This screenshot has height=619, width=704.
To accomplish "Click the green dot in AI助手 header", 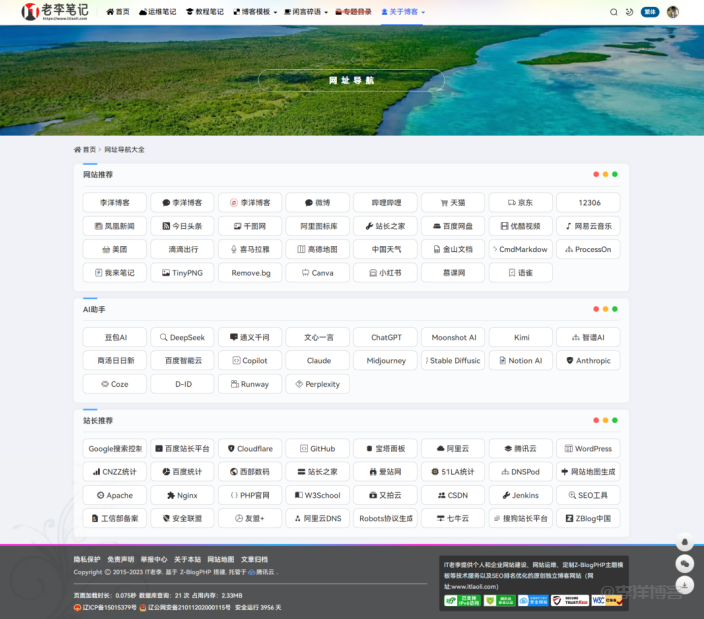I will coord(615,309).
